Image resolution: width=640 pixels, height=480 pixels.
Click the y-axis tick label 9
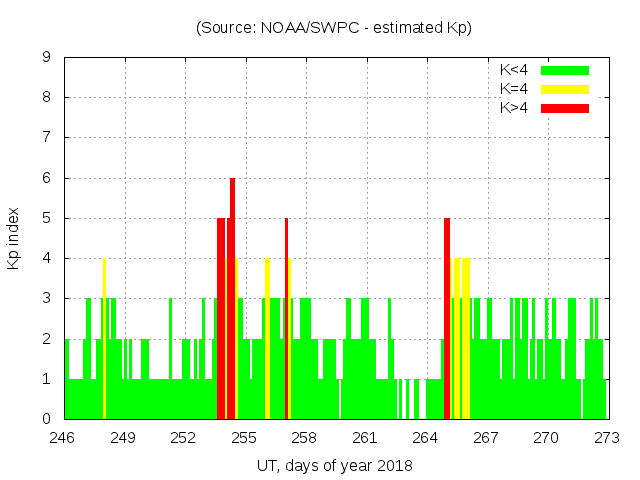click(x=47, y=58)
